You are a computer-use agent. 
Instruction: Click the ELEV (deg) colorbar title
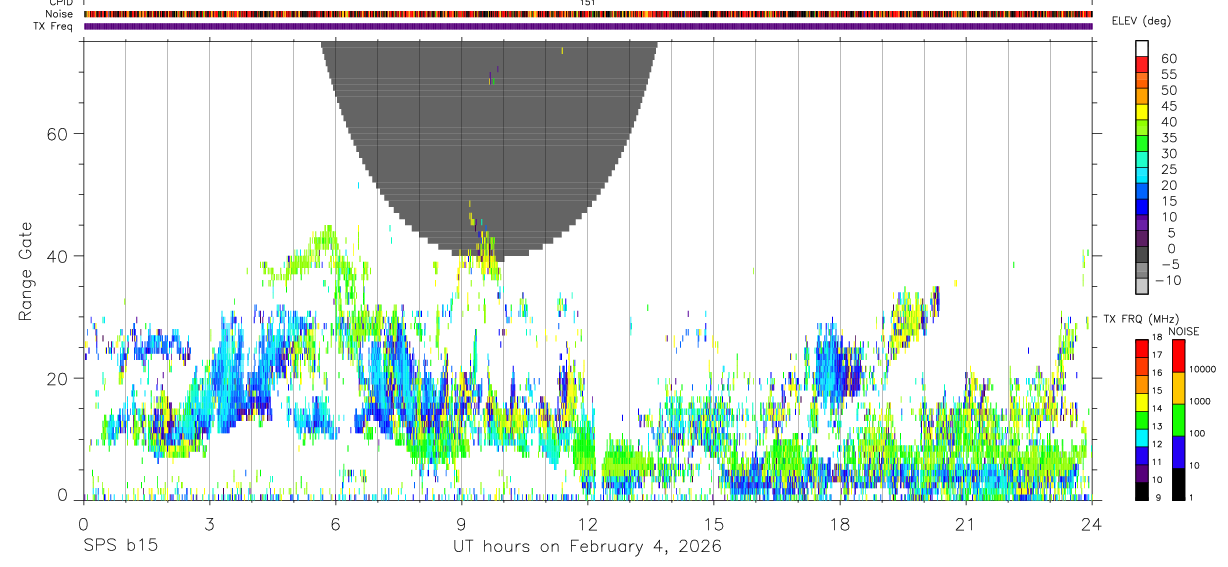pos(1141,22)
